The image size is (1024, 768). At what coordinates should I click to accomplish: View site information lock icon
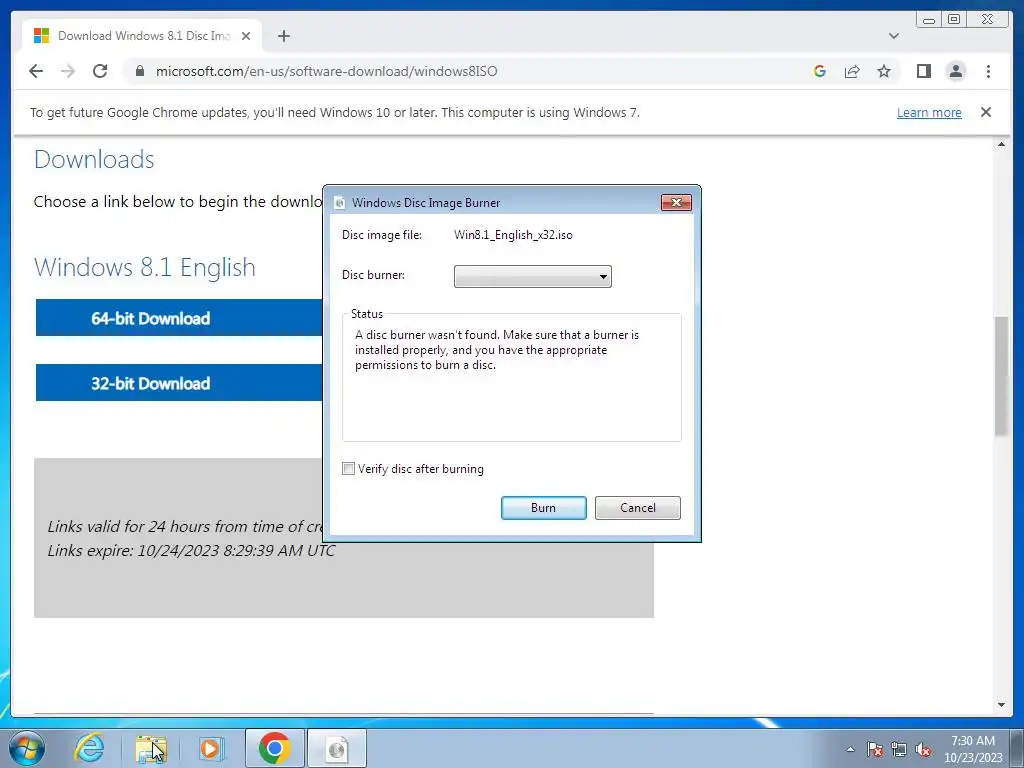point(140,71)
